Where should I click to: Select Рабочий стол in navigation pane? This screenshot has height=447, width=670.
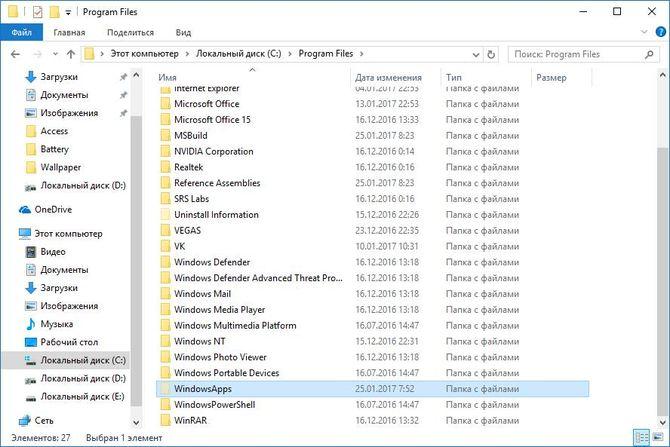[x=69, y=342]
